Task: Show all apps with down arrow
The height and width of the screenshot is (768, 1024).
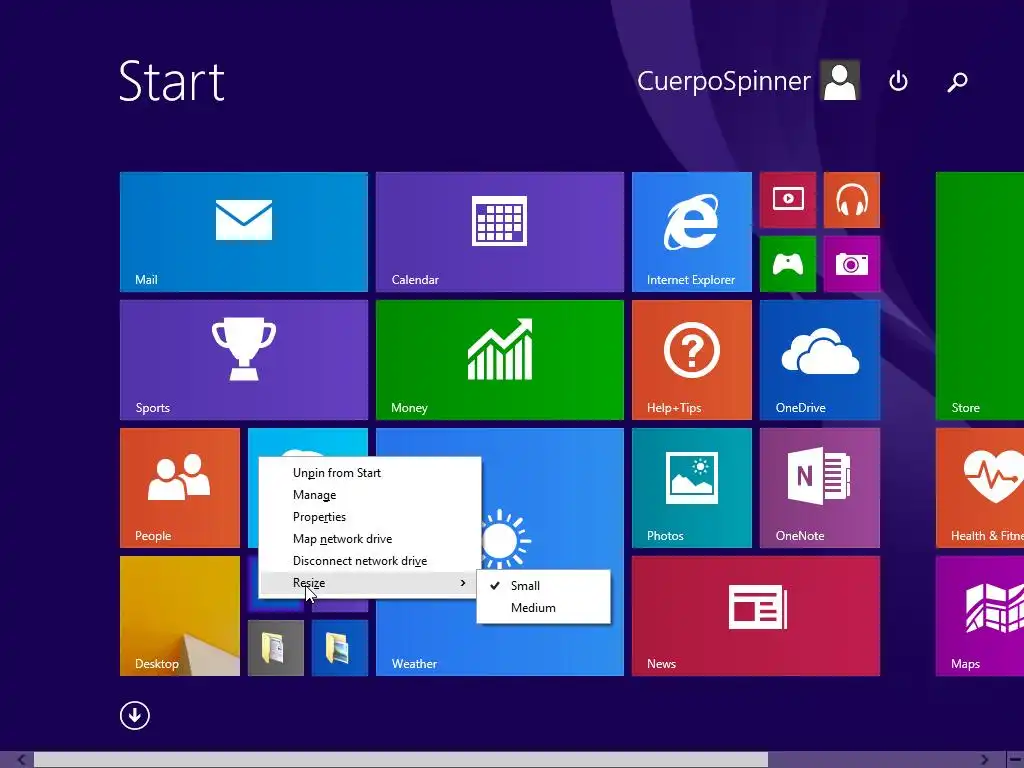Action: pos(135,715)
